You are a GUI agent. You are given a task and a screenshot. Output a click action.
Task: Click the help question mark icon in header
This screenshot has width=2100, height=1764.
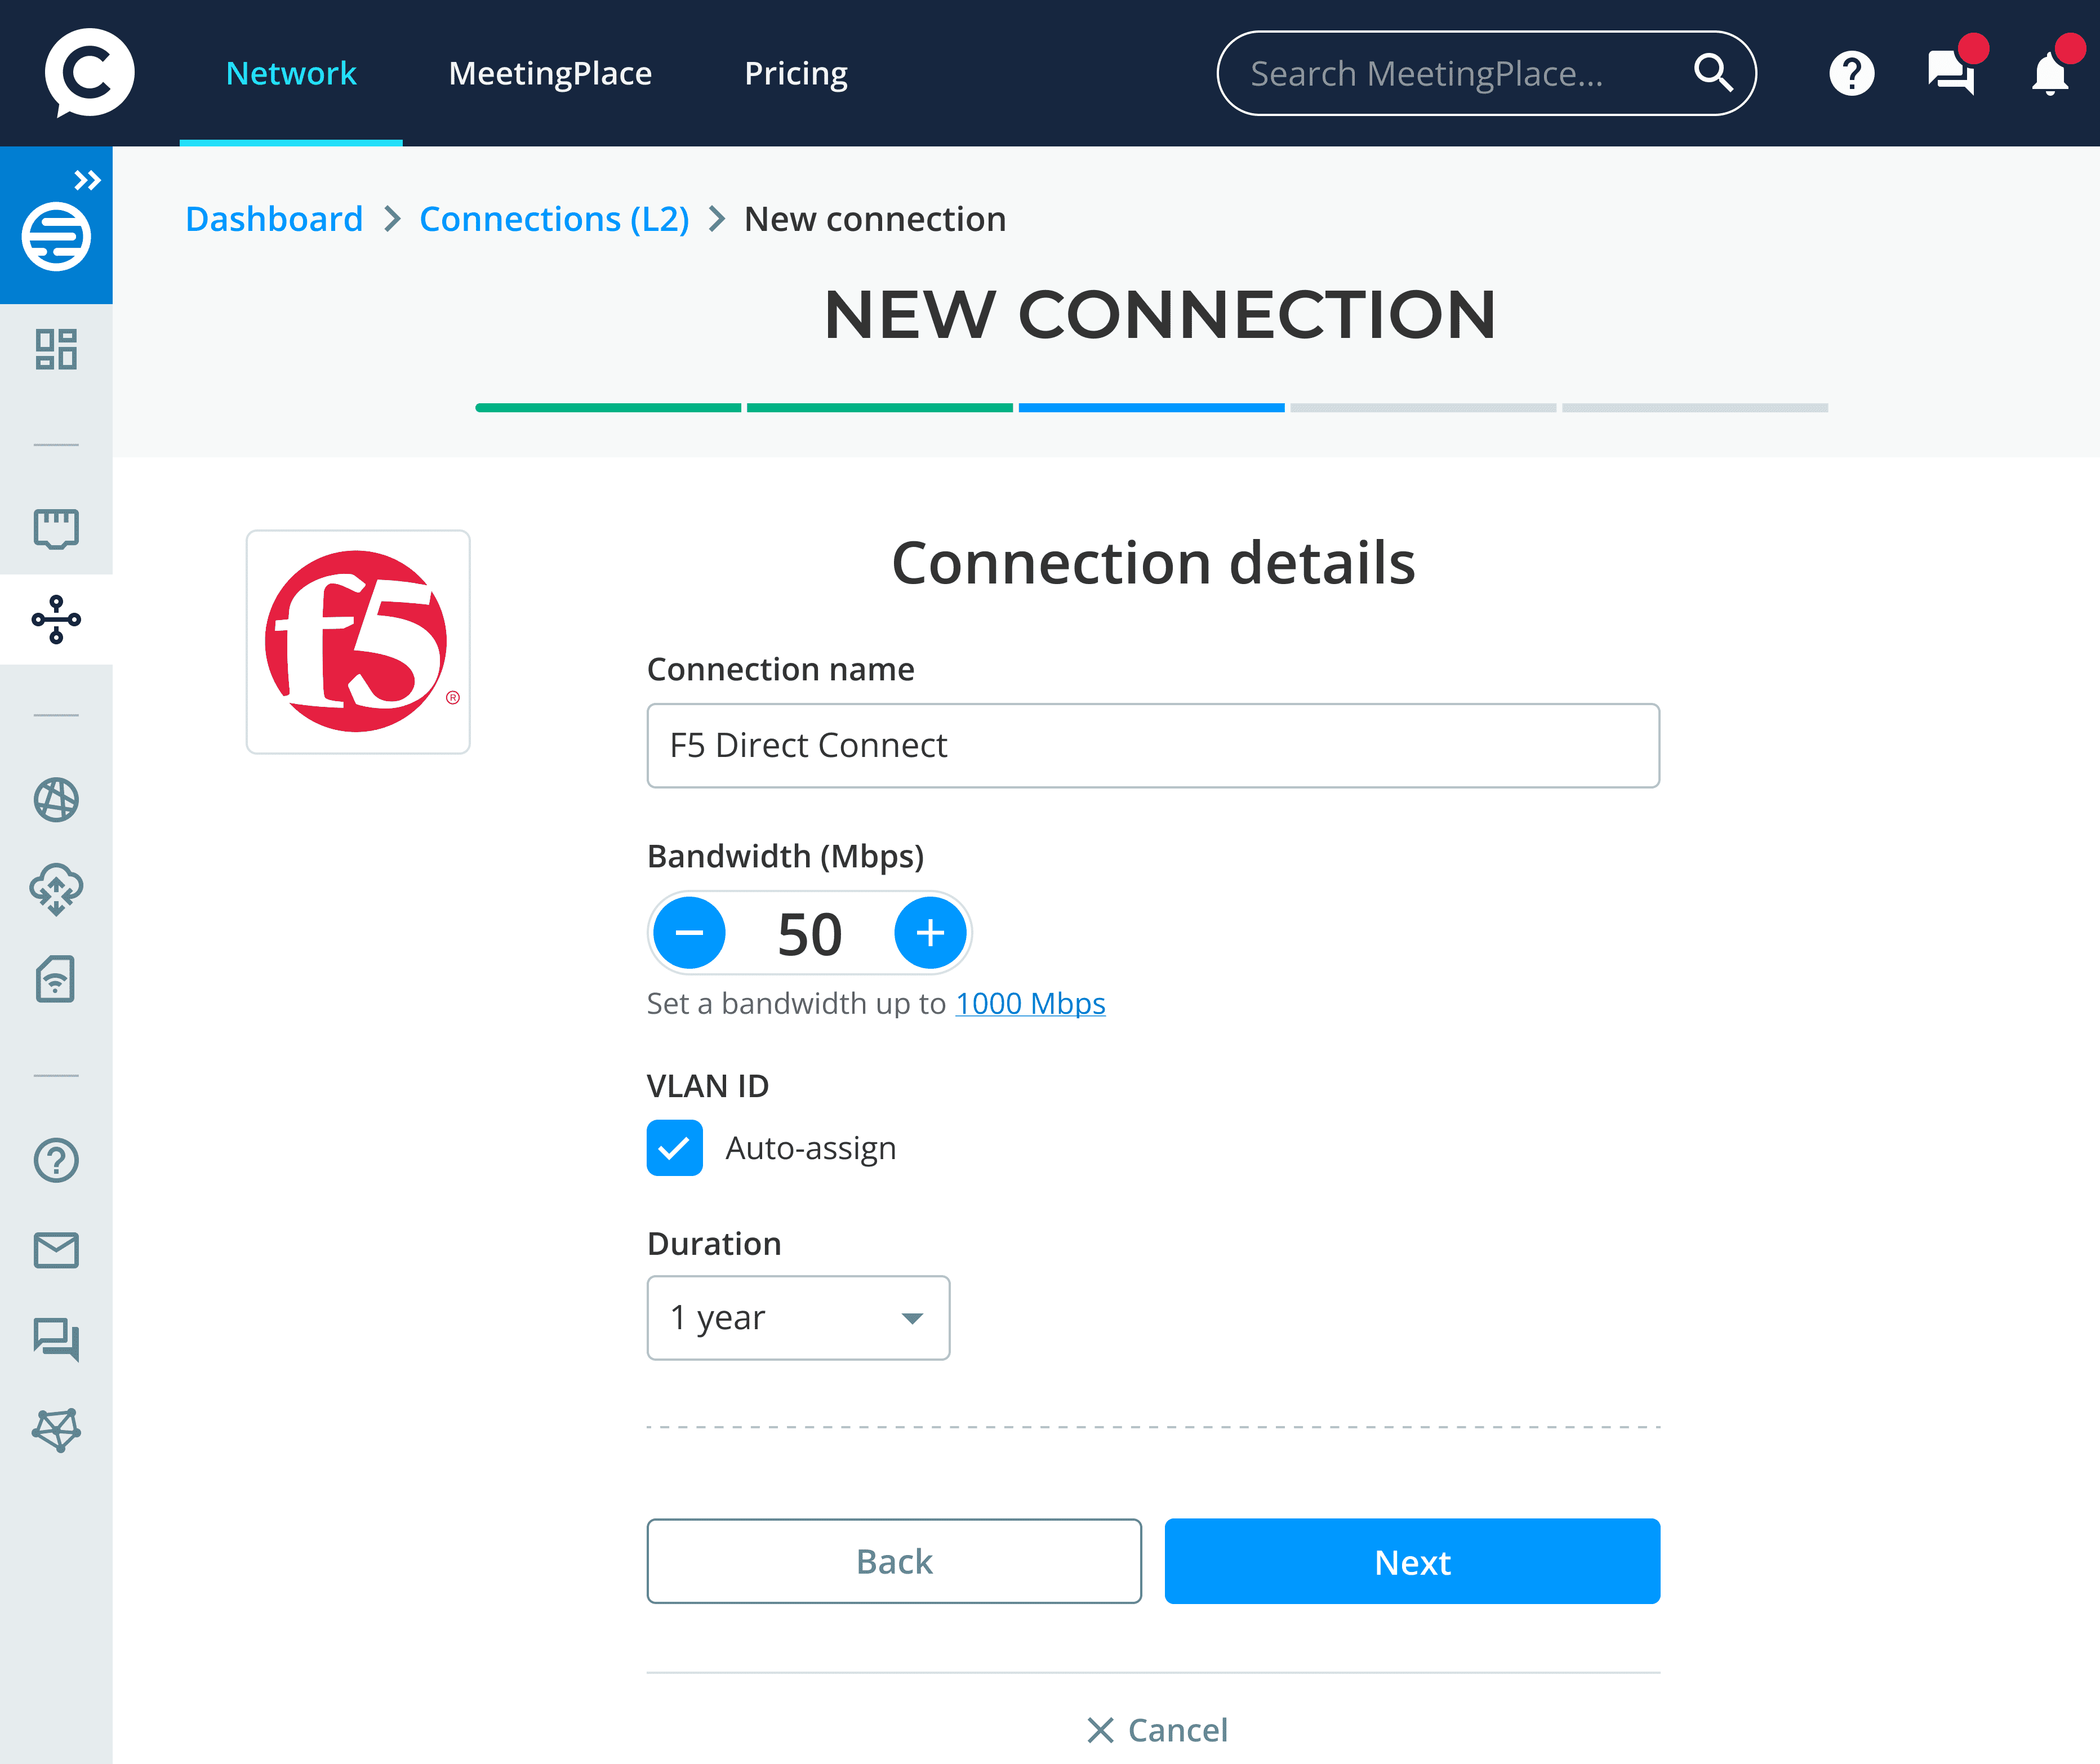point(1851,74)
